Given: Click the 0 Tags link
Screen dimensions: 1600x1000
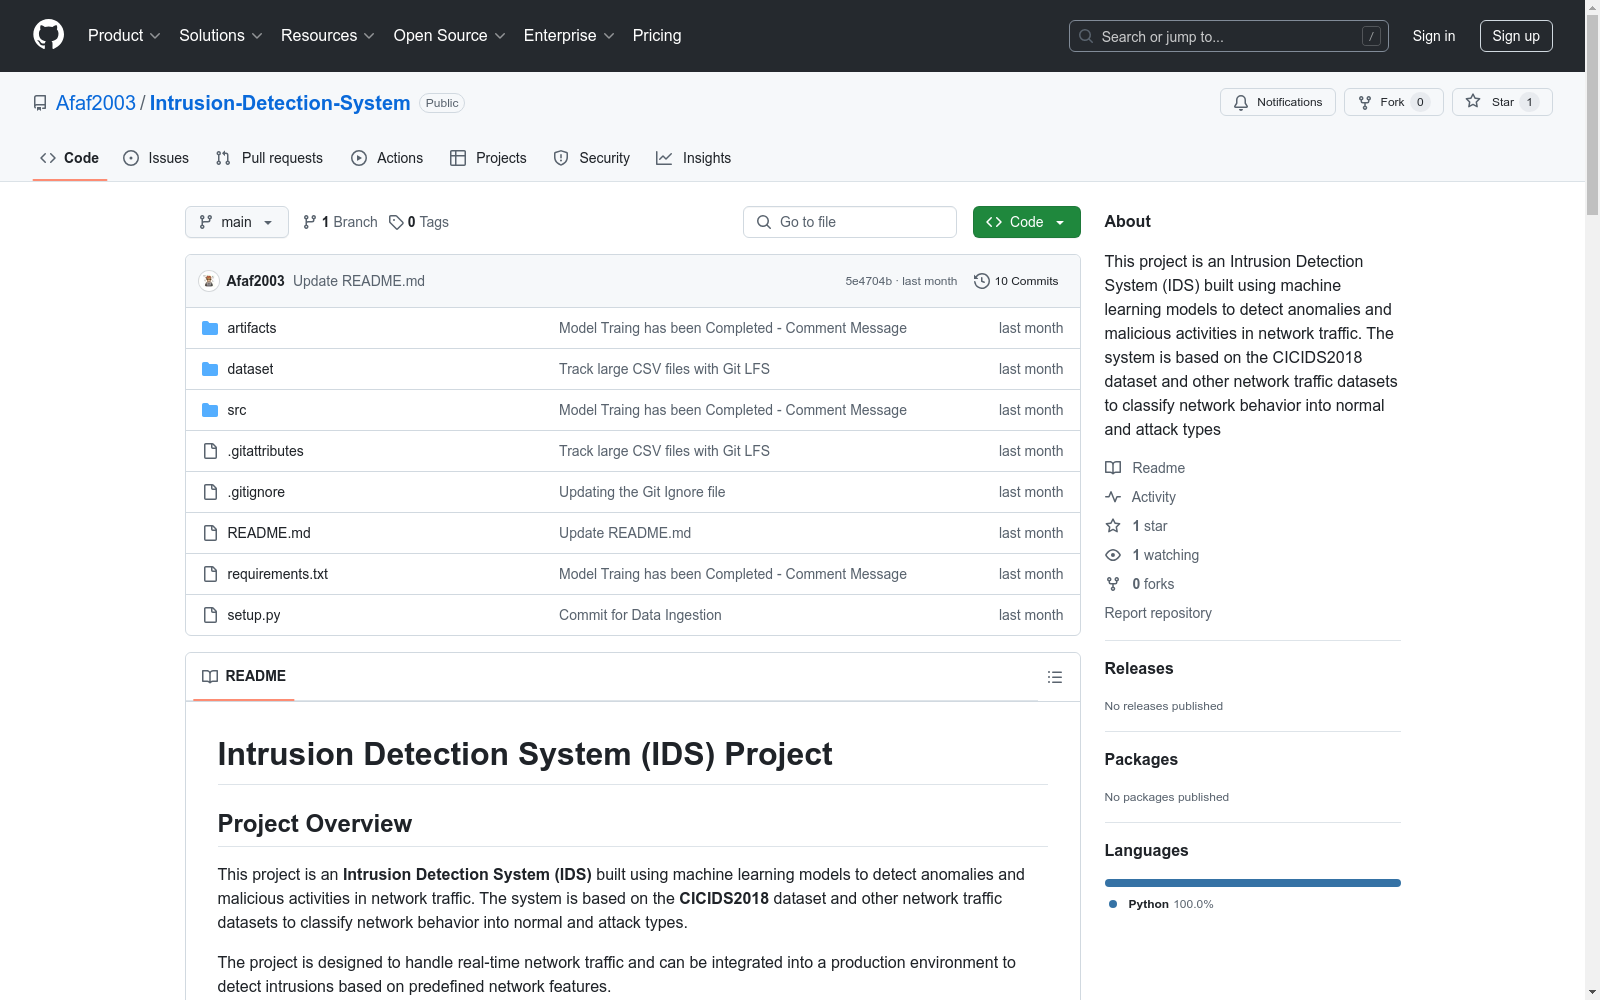Looking at the screenshot, I should 419,222.
